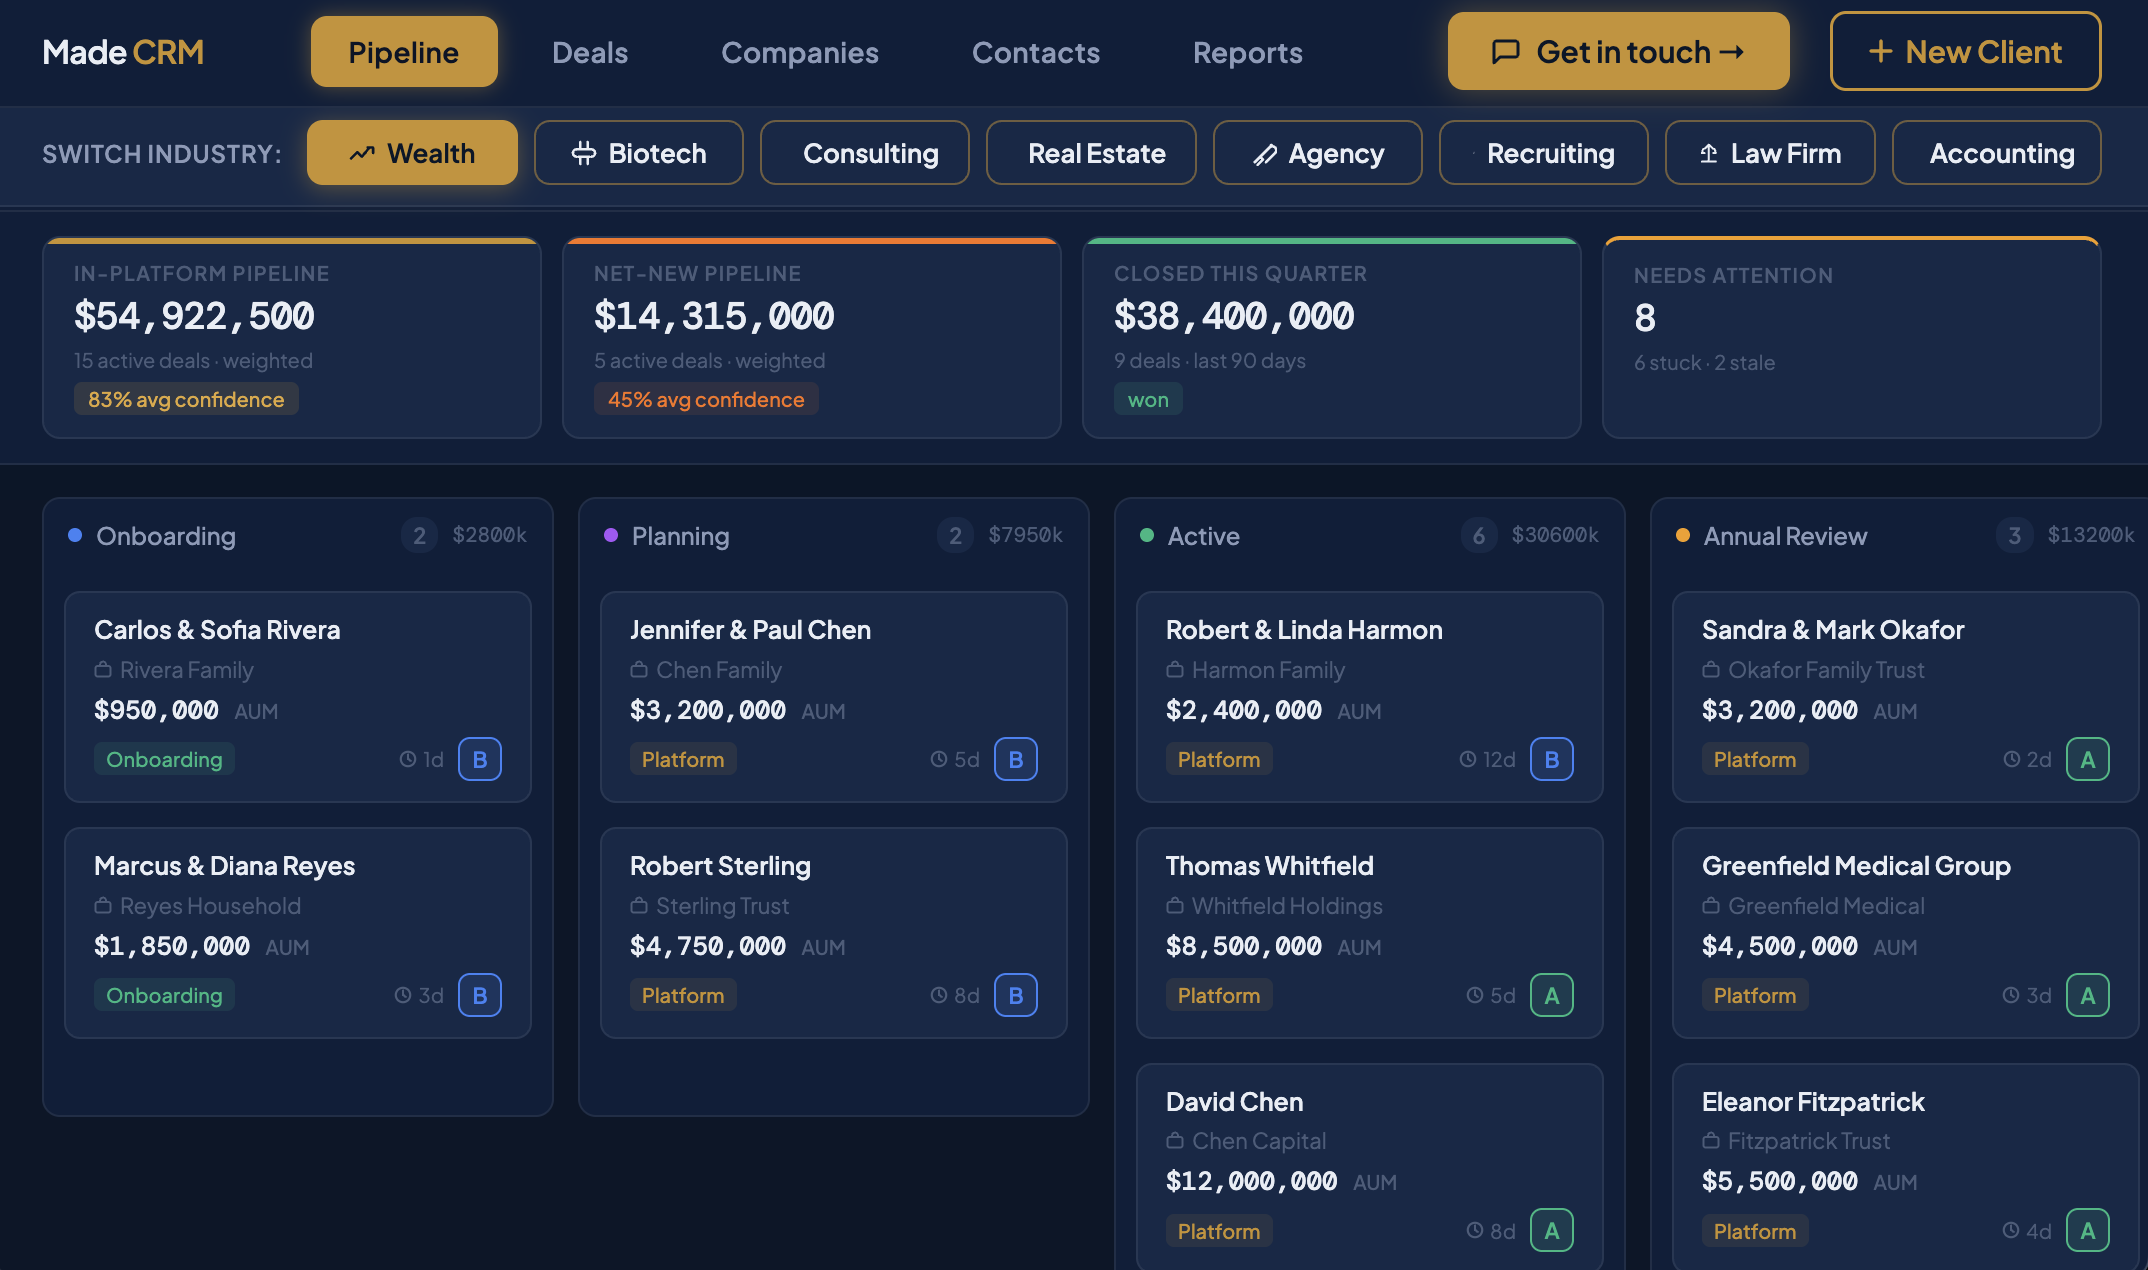Select the Wealth industry

tap(412, 153)
